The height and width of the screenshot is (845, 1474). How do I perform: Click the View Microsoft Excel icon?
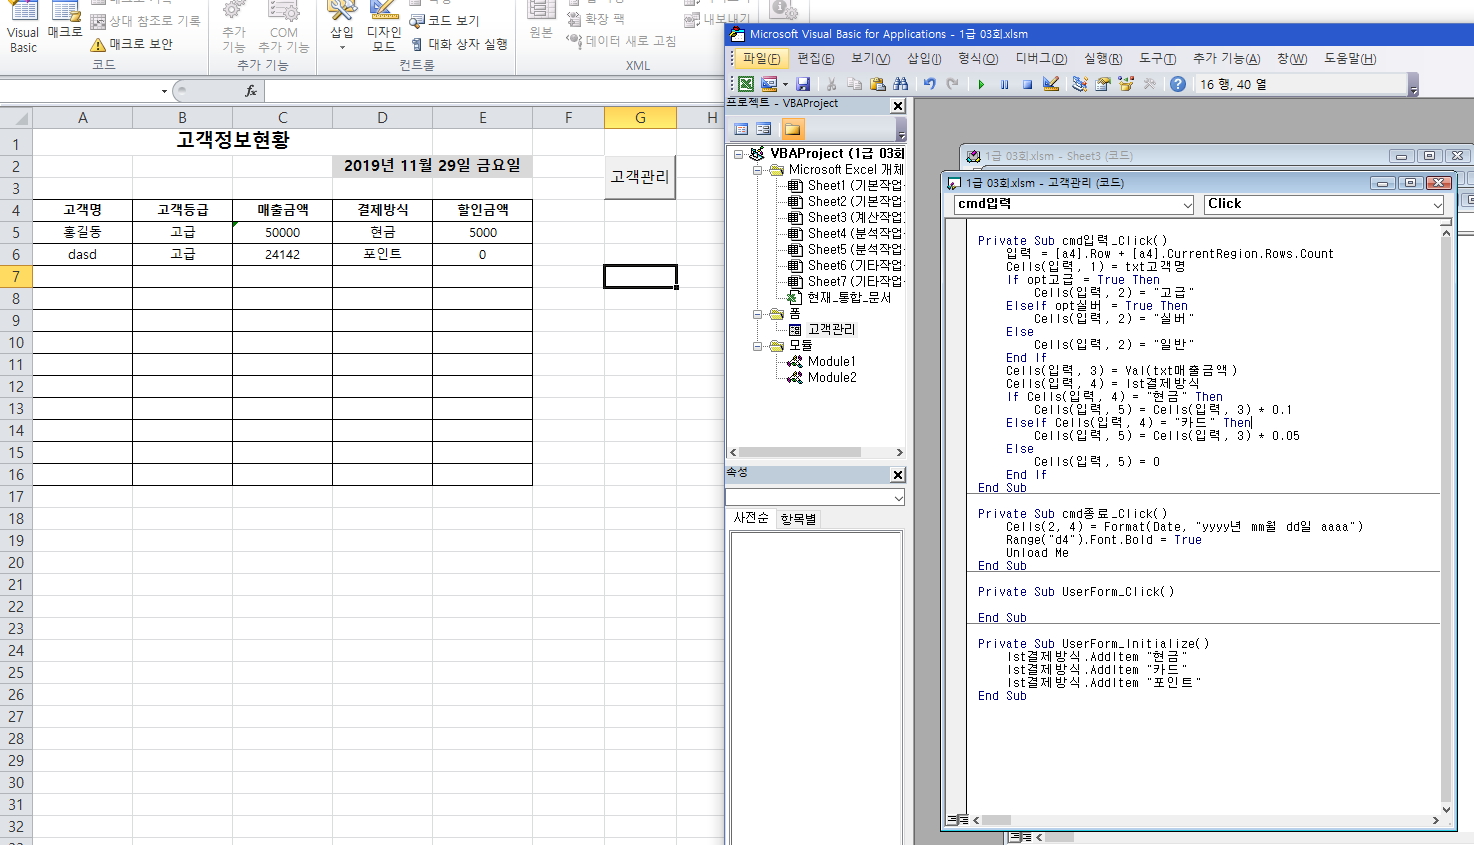[746, 85]
